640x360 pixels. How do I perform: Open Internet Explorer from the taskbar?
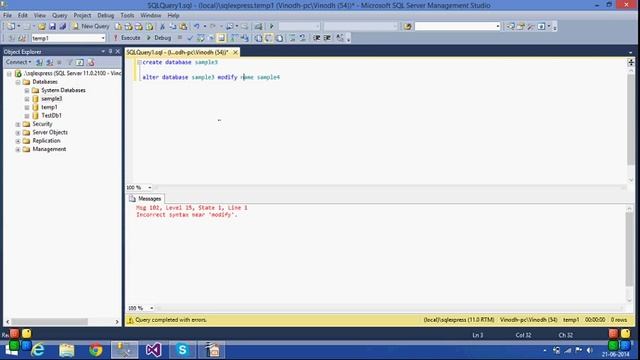pos(38,350)
